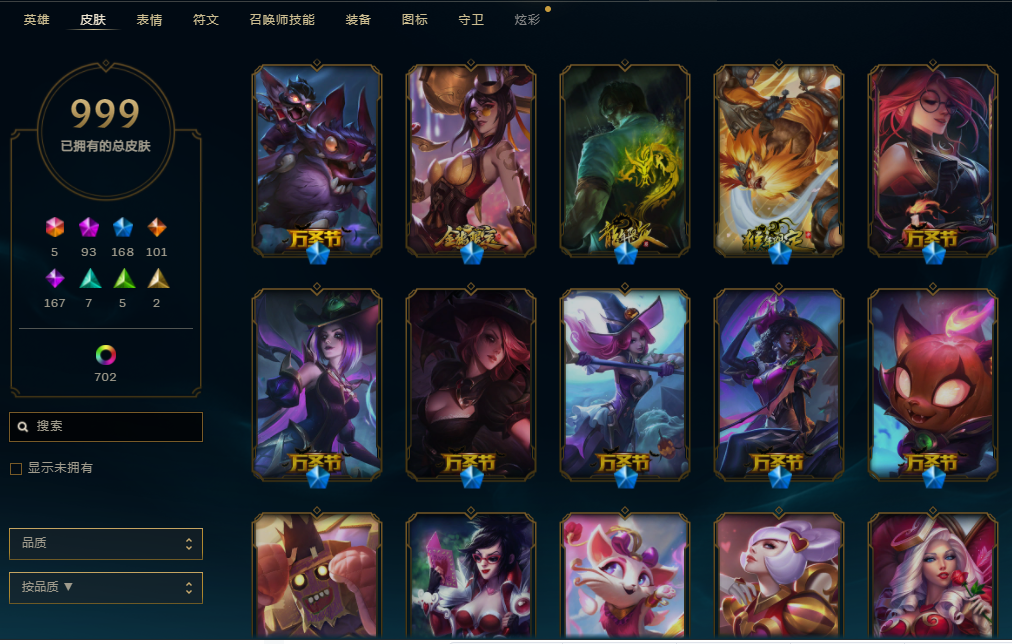Viewport: 1012px width, 644px height.
Task: Click the teal triangle gem above 7
Action: (x=90, y=278)
